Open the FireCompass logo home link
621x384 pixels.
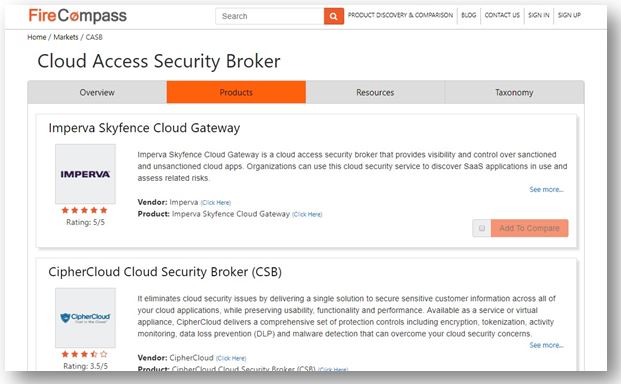[x=78, y=16]
